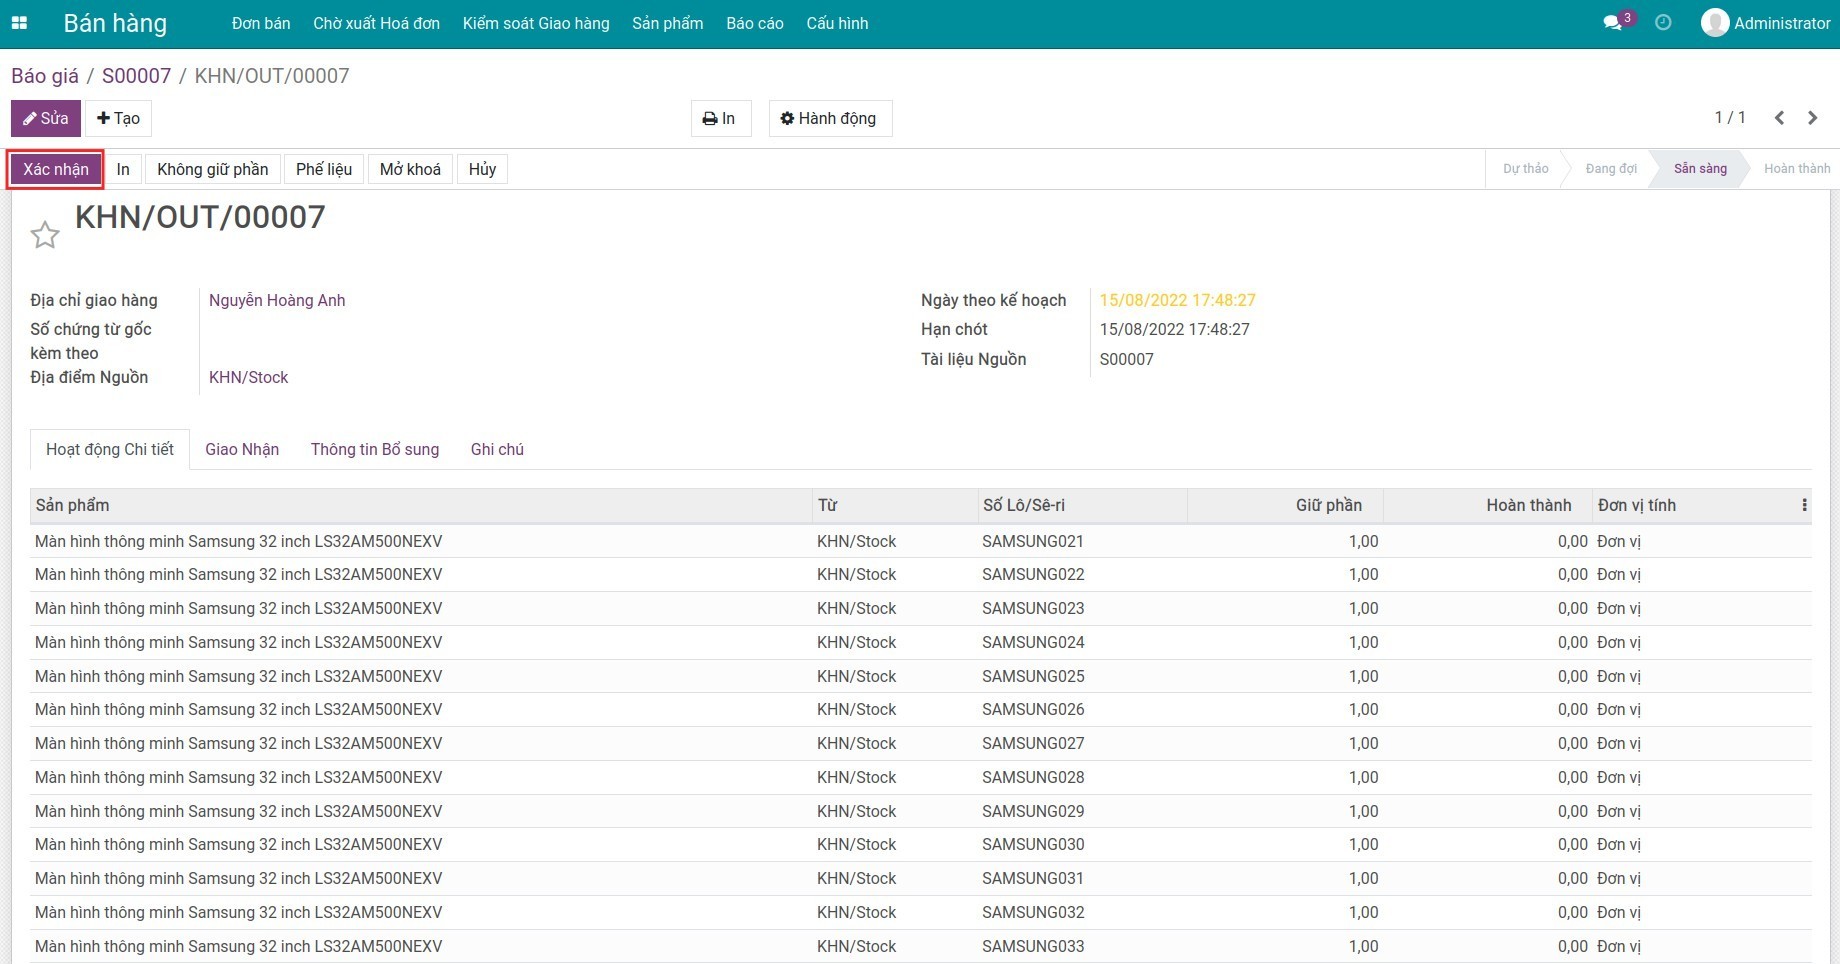This screenshot has height=964, width=1840.
Task: Go to next record arrow
Action: (x=1812, y=118)
